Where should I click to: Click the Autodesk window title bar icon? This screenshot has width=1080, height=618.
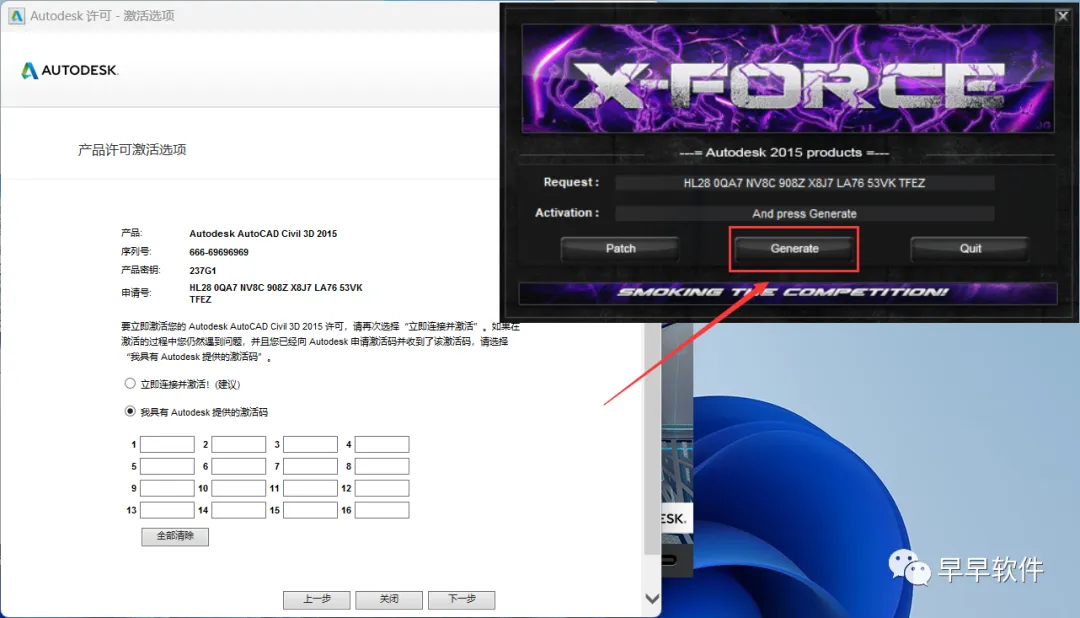coord(17,15)
